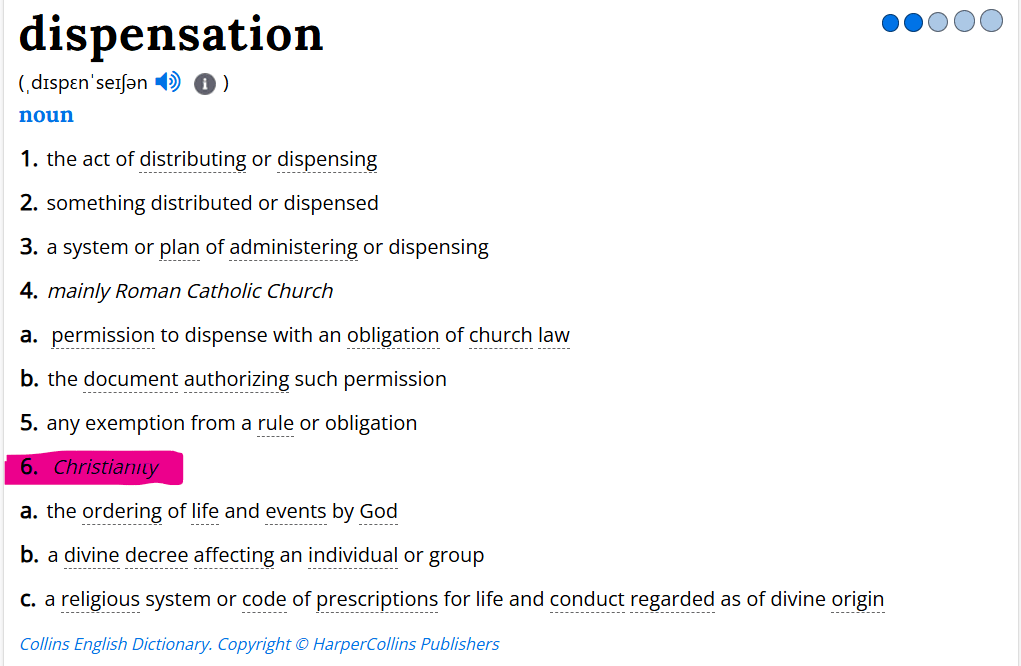Open the 'distributing' word link

click(193, 160)
